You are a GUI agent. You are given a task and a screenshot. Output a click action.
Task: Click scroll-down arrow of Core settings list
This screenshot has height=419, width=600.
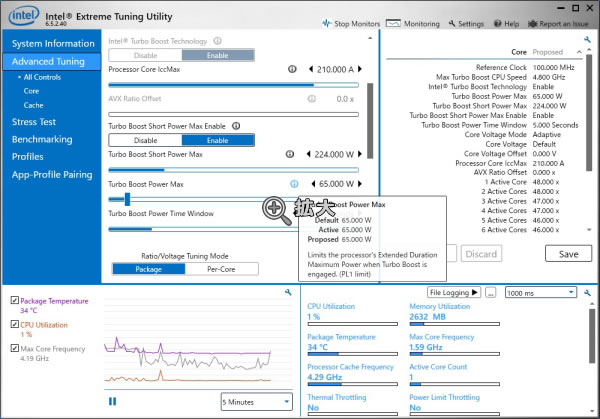click(x=589, y=230)
